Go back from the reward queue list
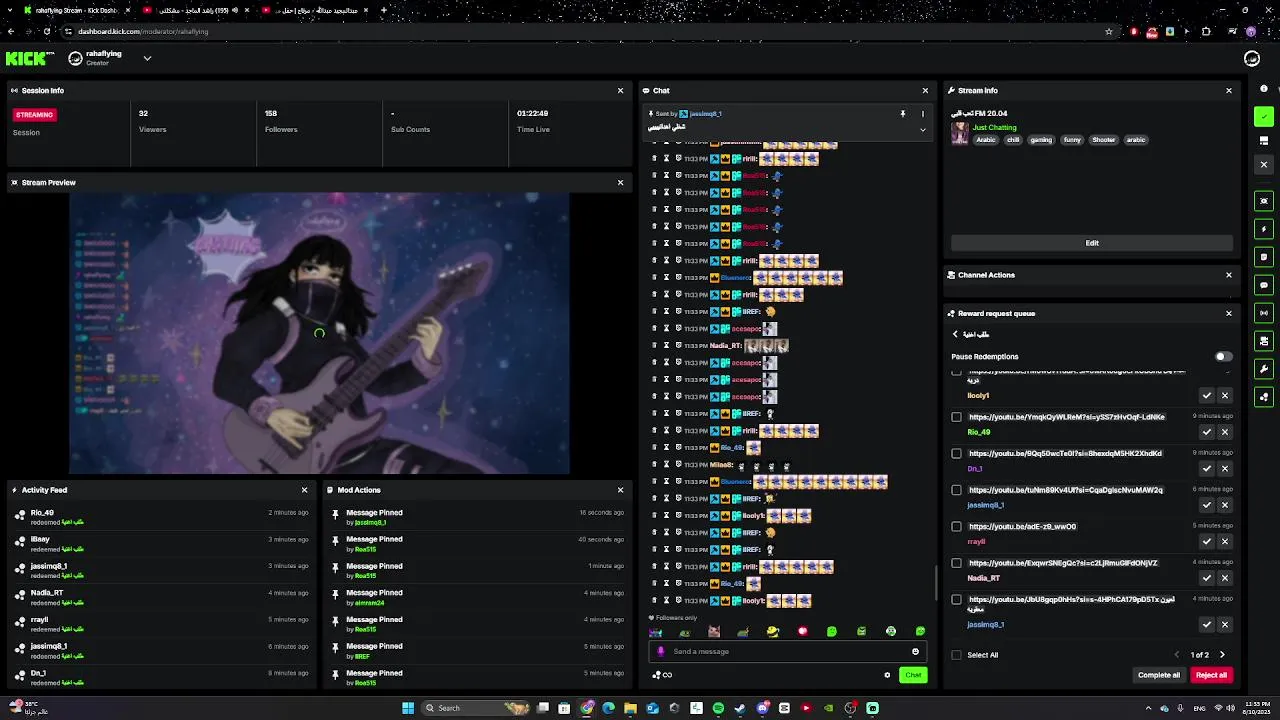Screen dimensions: 1280x720 pyautogui.click(x=955, y=334)
